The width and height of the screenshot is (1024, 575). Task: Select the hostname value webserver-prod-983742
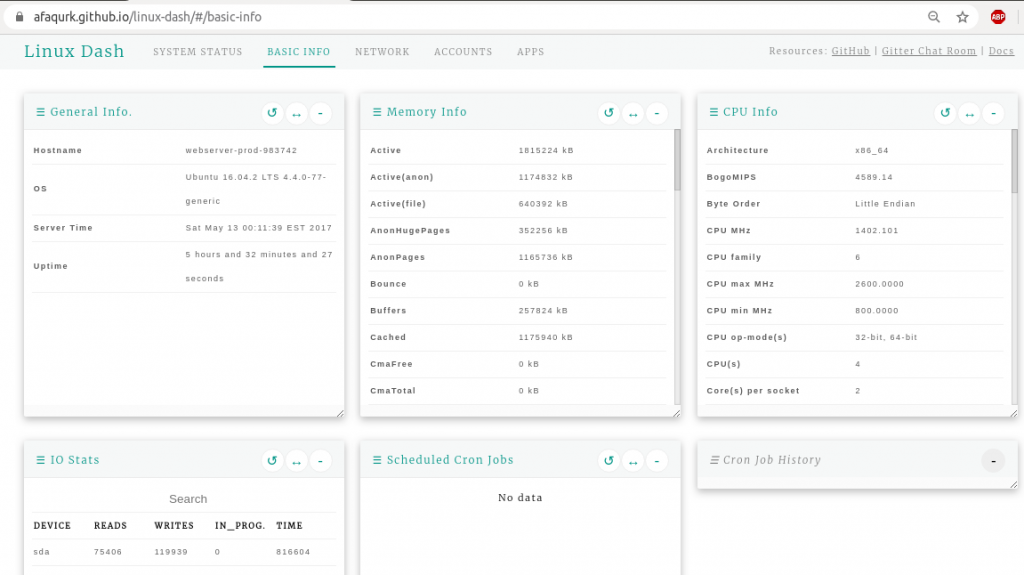point(241,150)
